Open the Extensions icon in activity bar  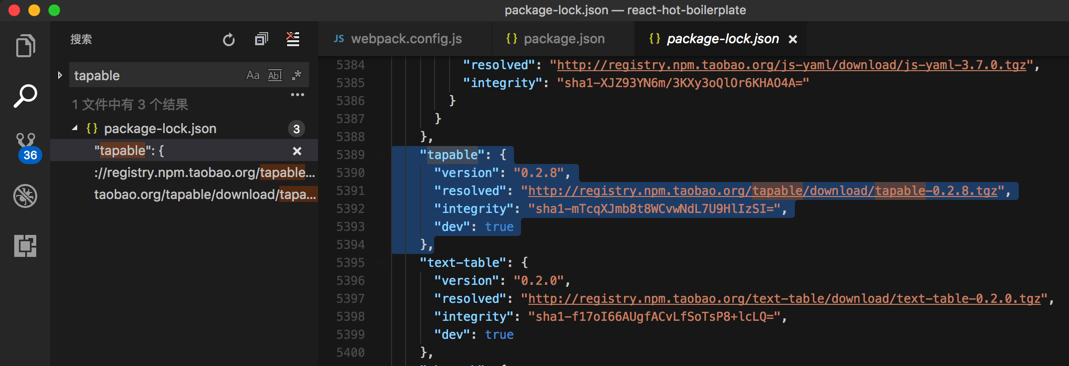pos(25,246)
